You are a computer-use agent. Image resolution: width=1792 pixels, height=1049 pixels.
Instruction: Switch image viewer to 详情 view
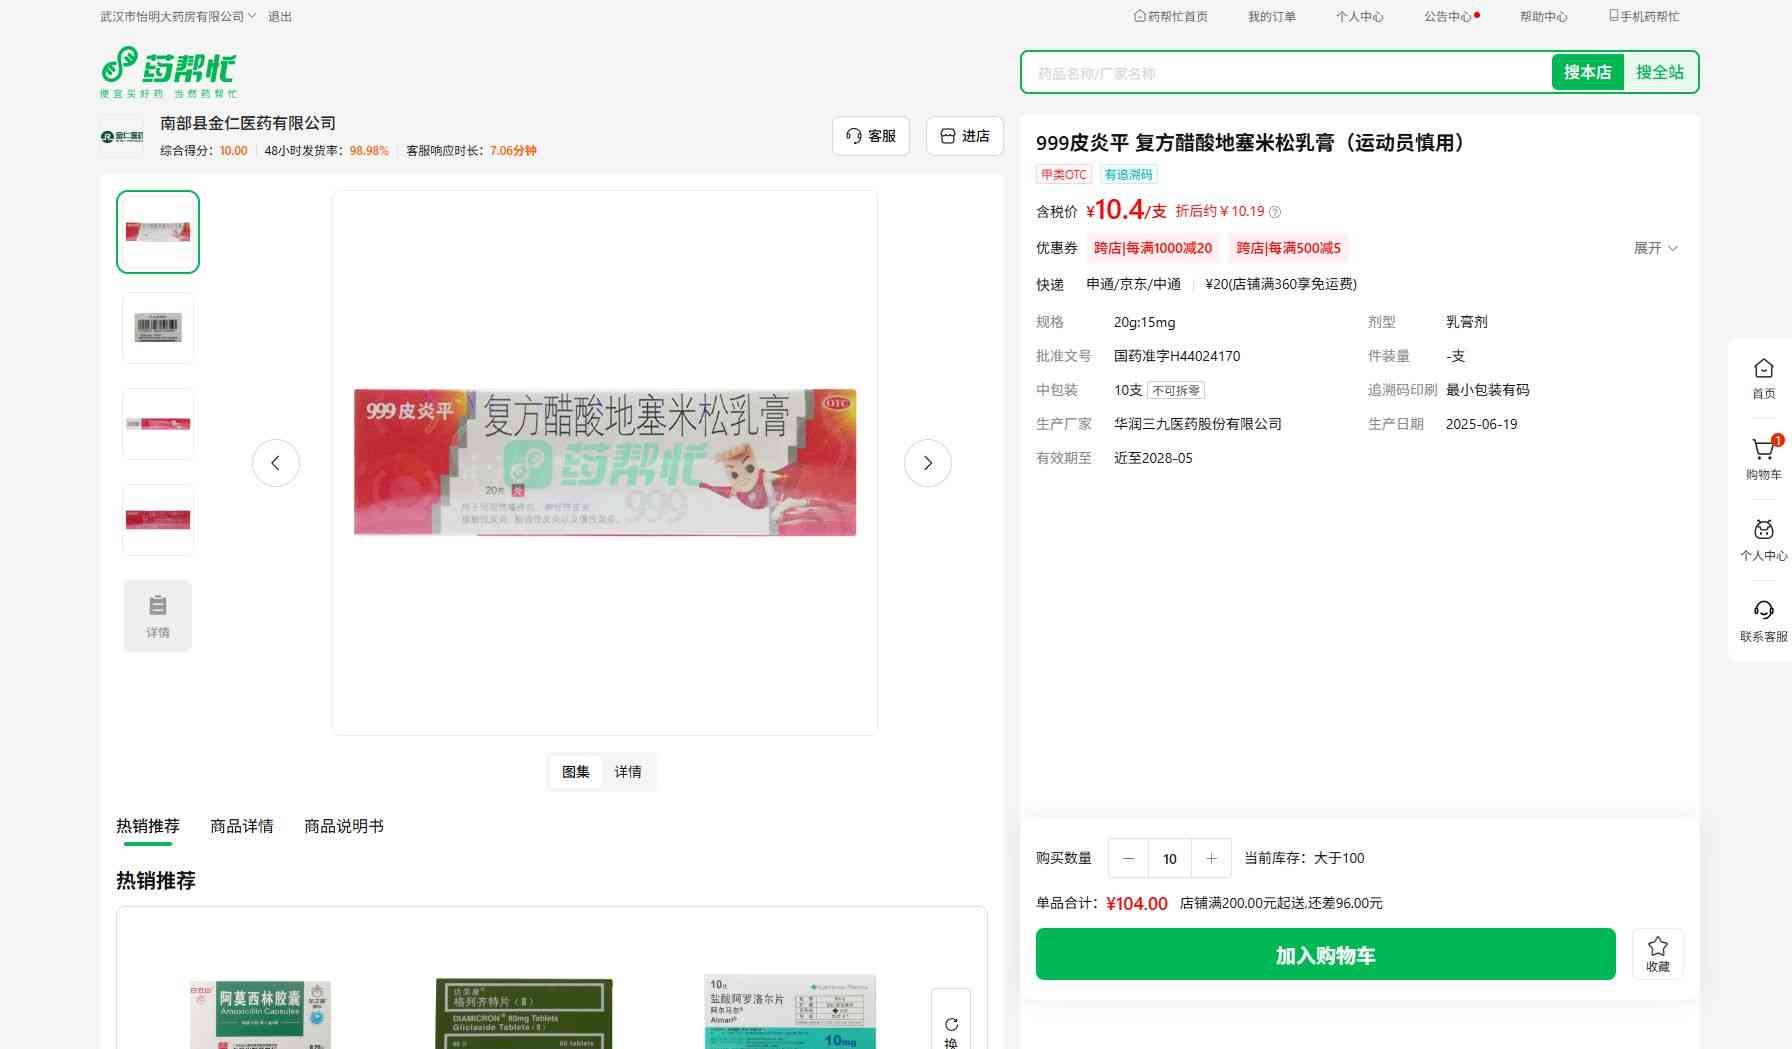click(x=628, y=772)
